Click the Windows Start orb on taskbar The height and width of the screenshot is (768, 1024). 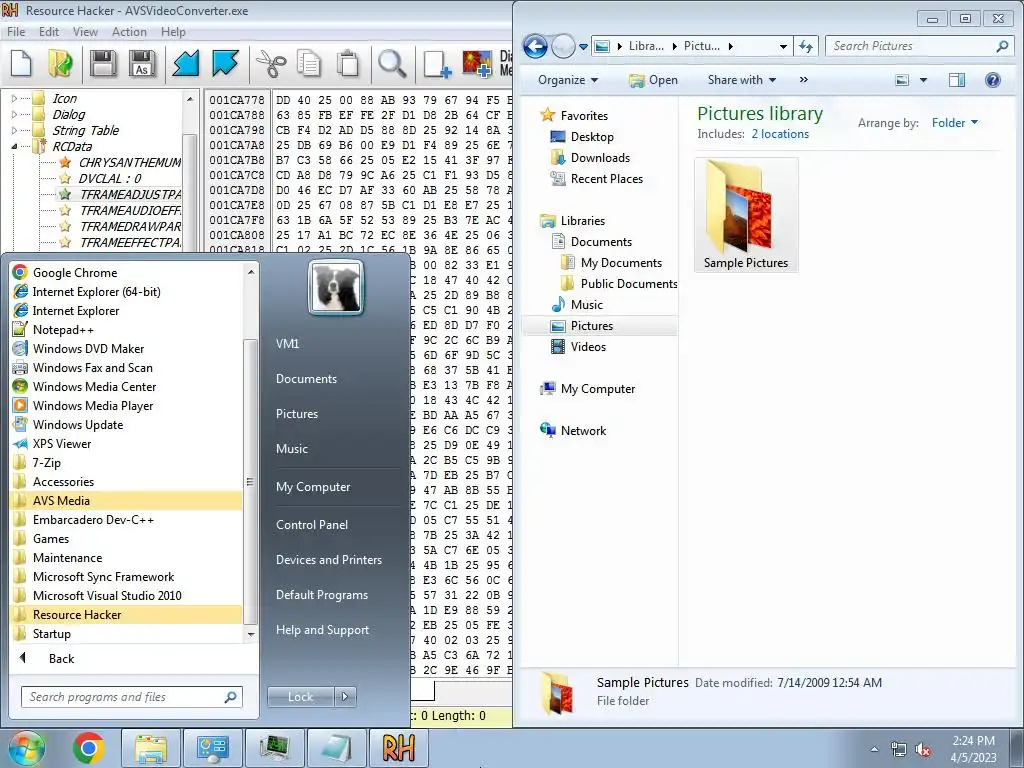pos(27,748)
